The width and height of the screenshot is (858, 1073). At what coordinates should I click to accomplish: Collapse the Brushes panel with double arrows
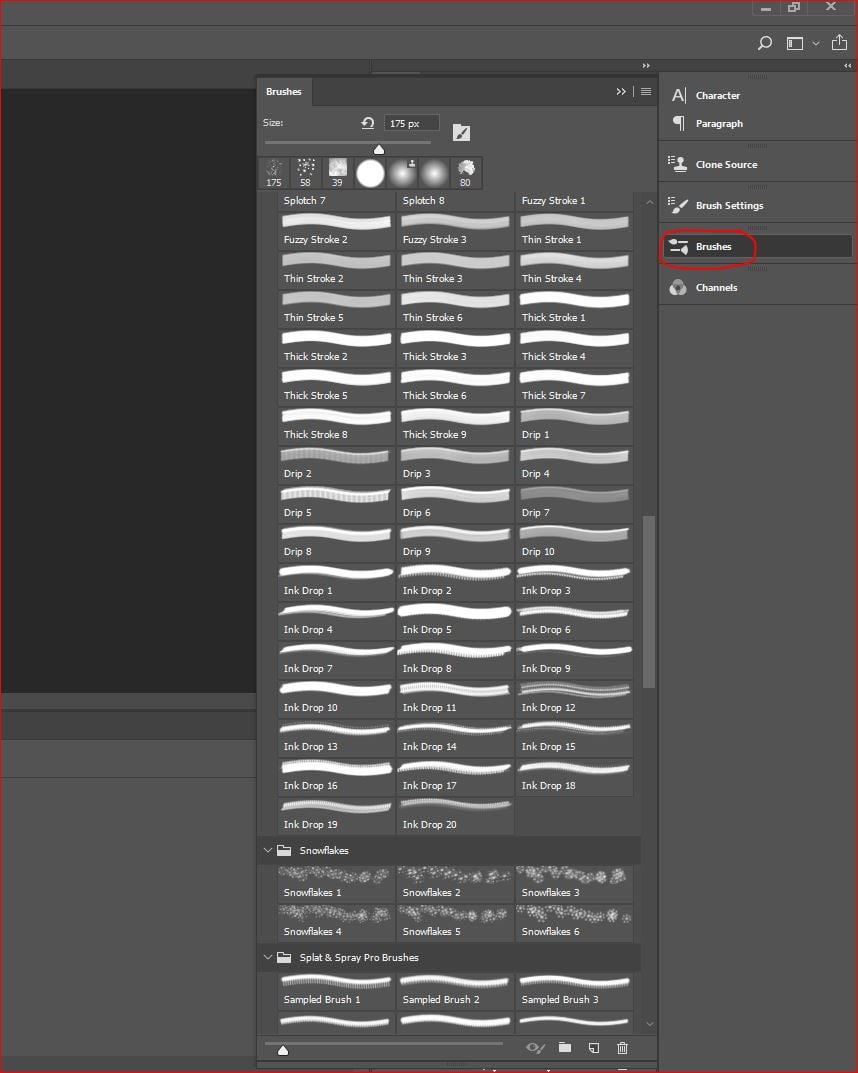[621, 92]
